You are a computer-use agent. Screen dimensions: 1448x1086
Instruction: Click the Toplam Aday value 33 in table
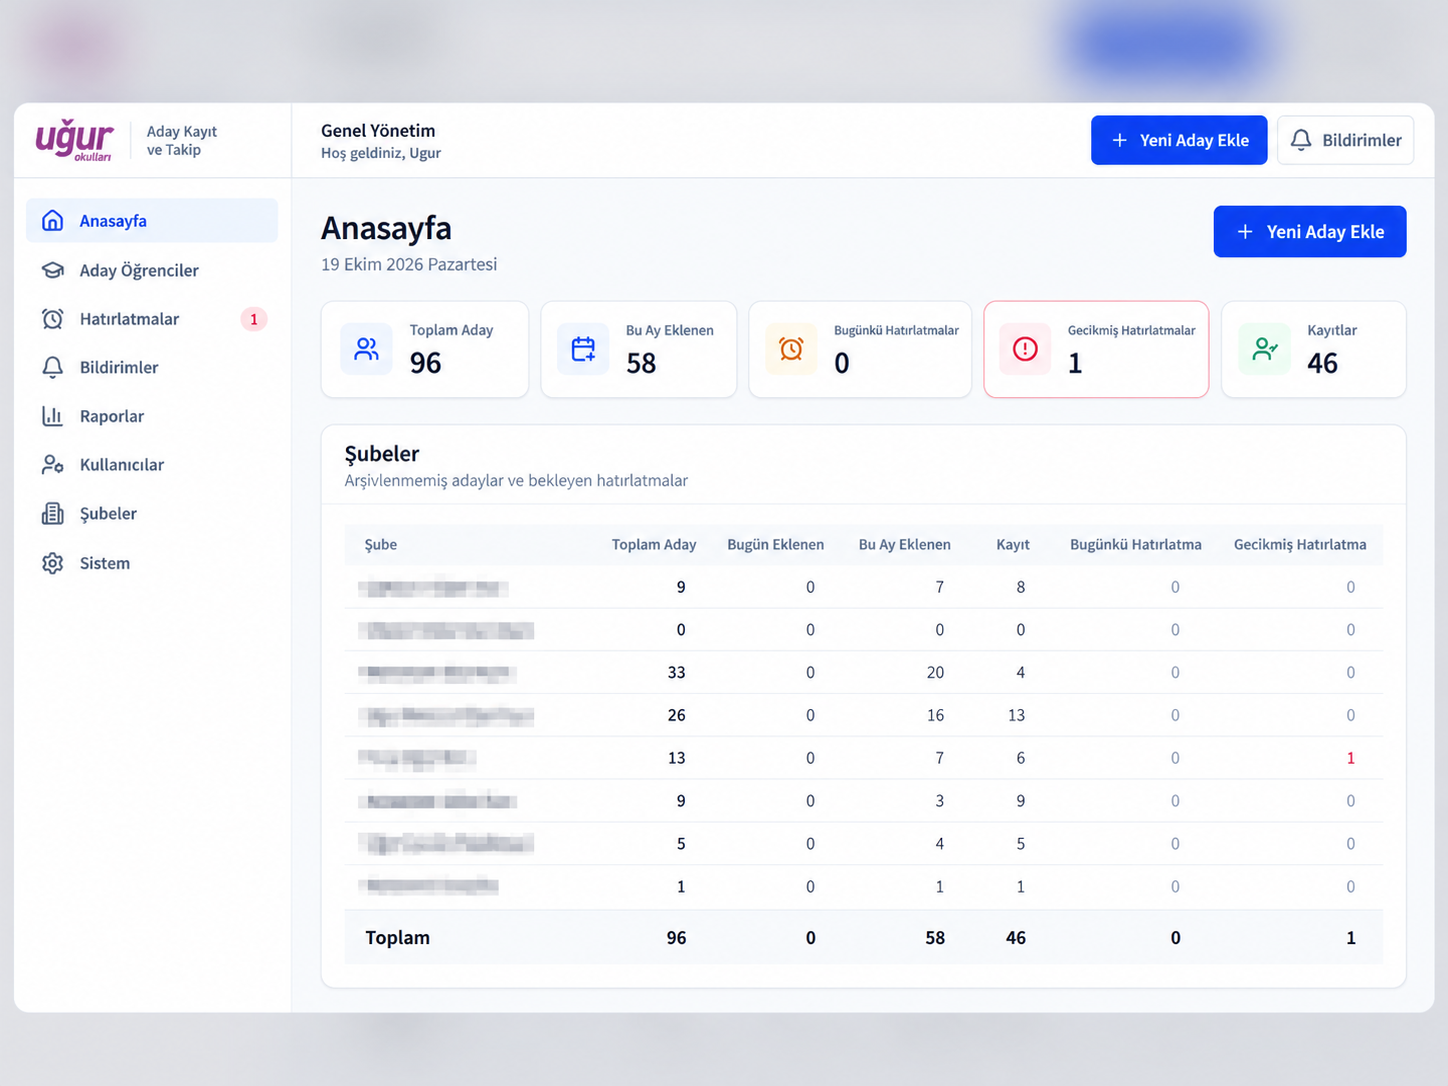tap(677, 673)
